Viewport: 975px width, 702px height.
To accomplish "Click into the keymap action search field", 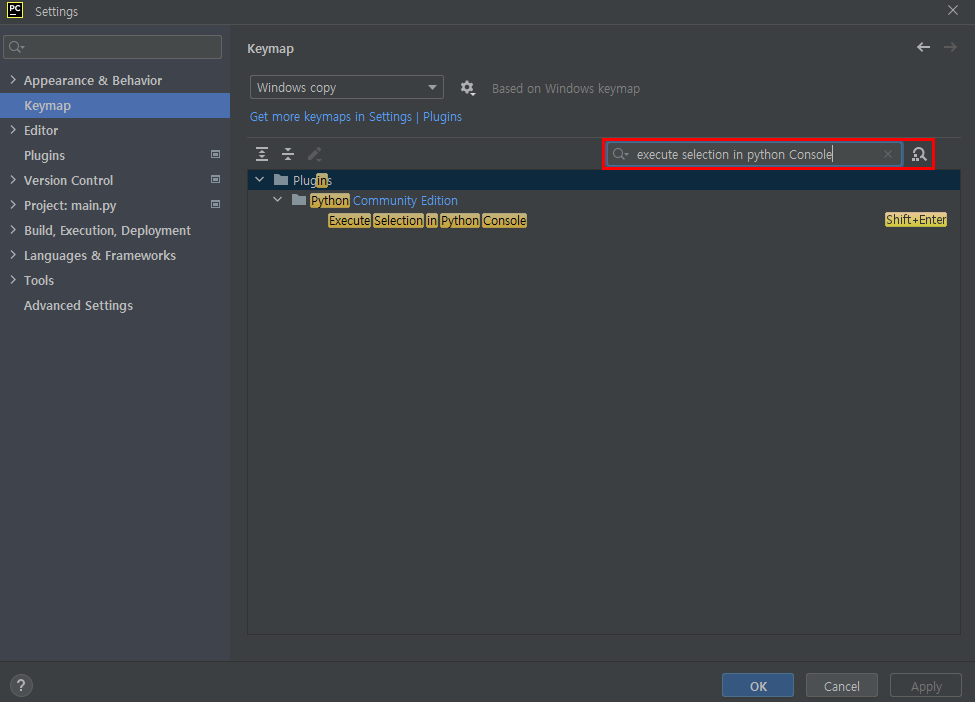I will (x=754, y=154).
